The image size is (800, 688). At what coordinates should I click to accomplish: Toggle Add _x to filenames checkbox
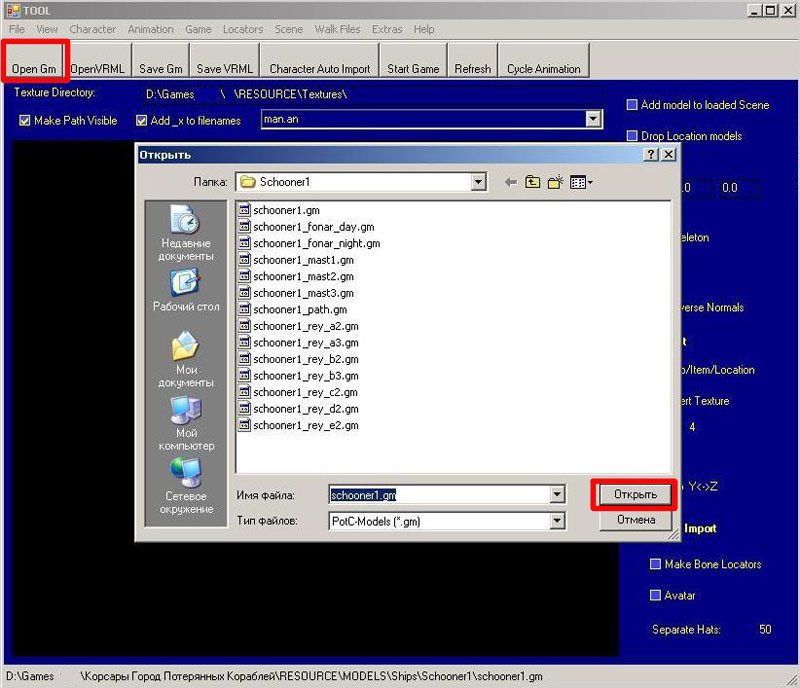[x=141, y=120]
